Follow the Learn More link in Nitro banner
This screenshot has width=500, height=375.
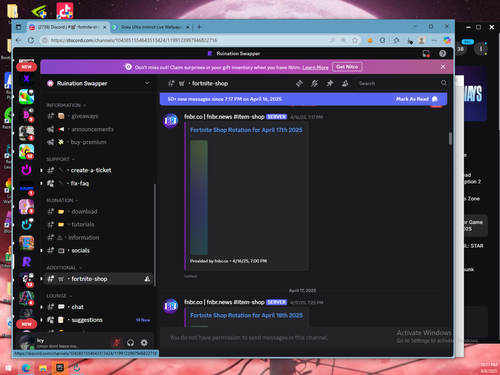click(x=315, y=67)
